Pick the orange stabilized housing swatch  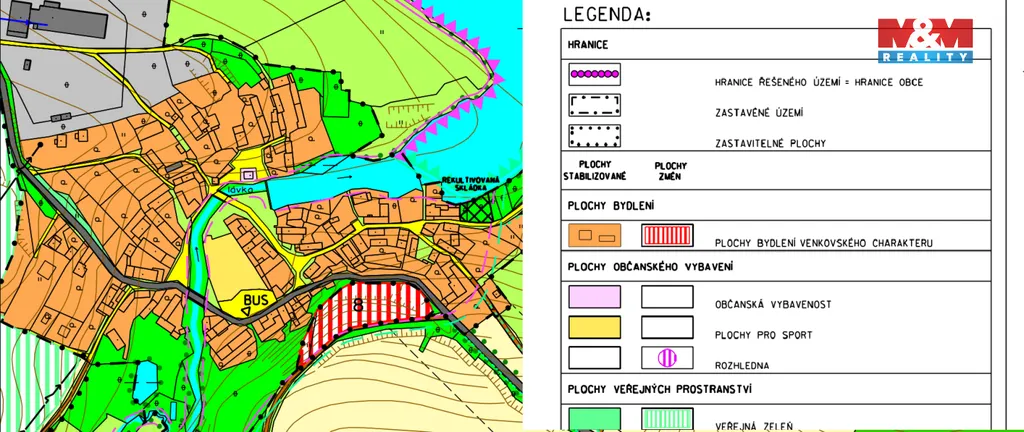pos(594,235)
